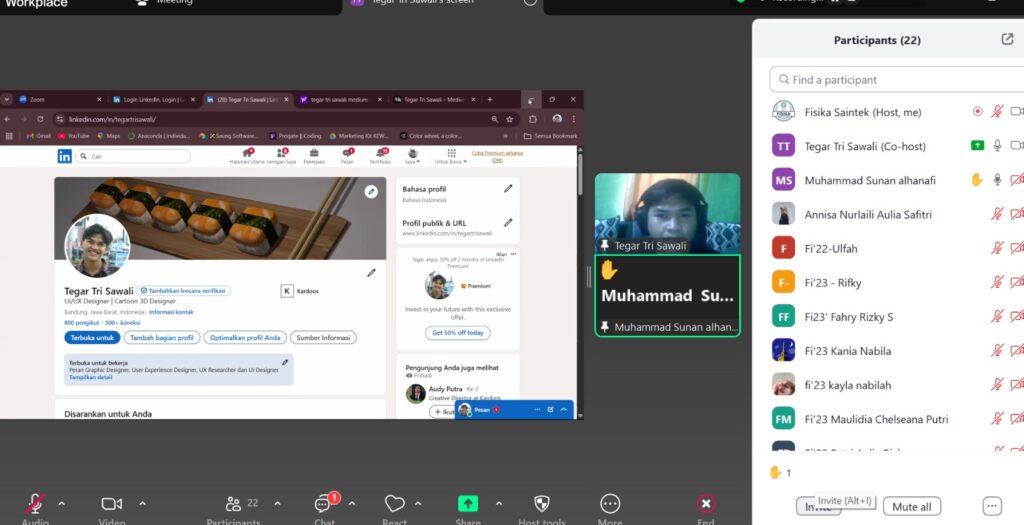Click Tambah bagian profil button

[162, 338]
